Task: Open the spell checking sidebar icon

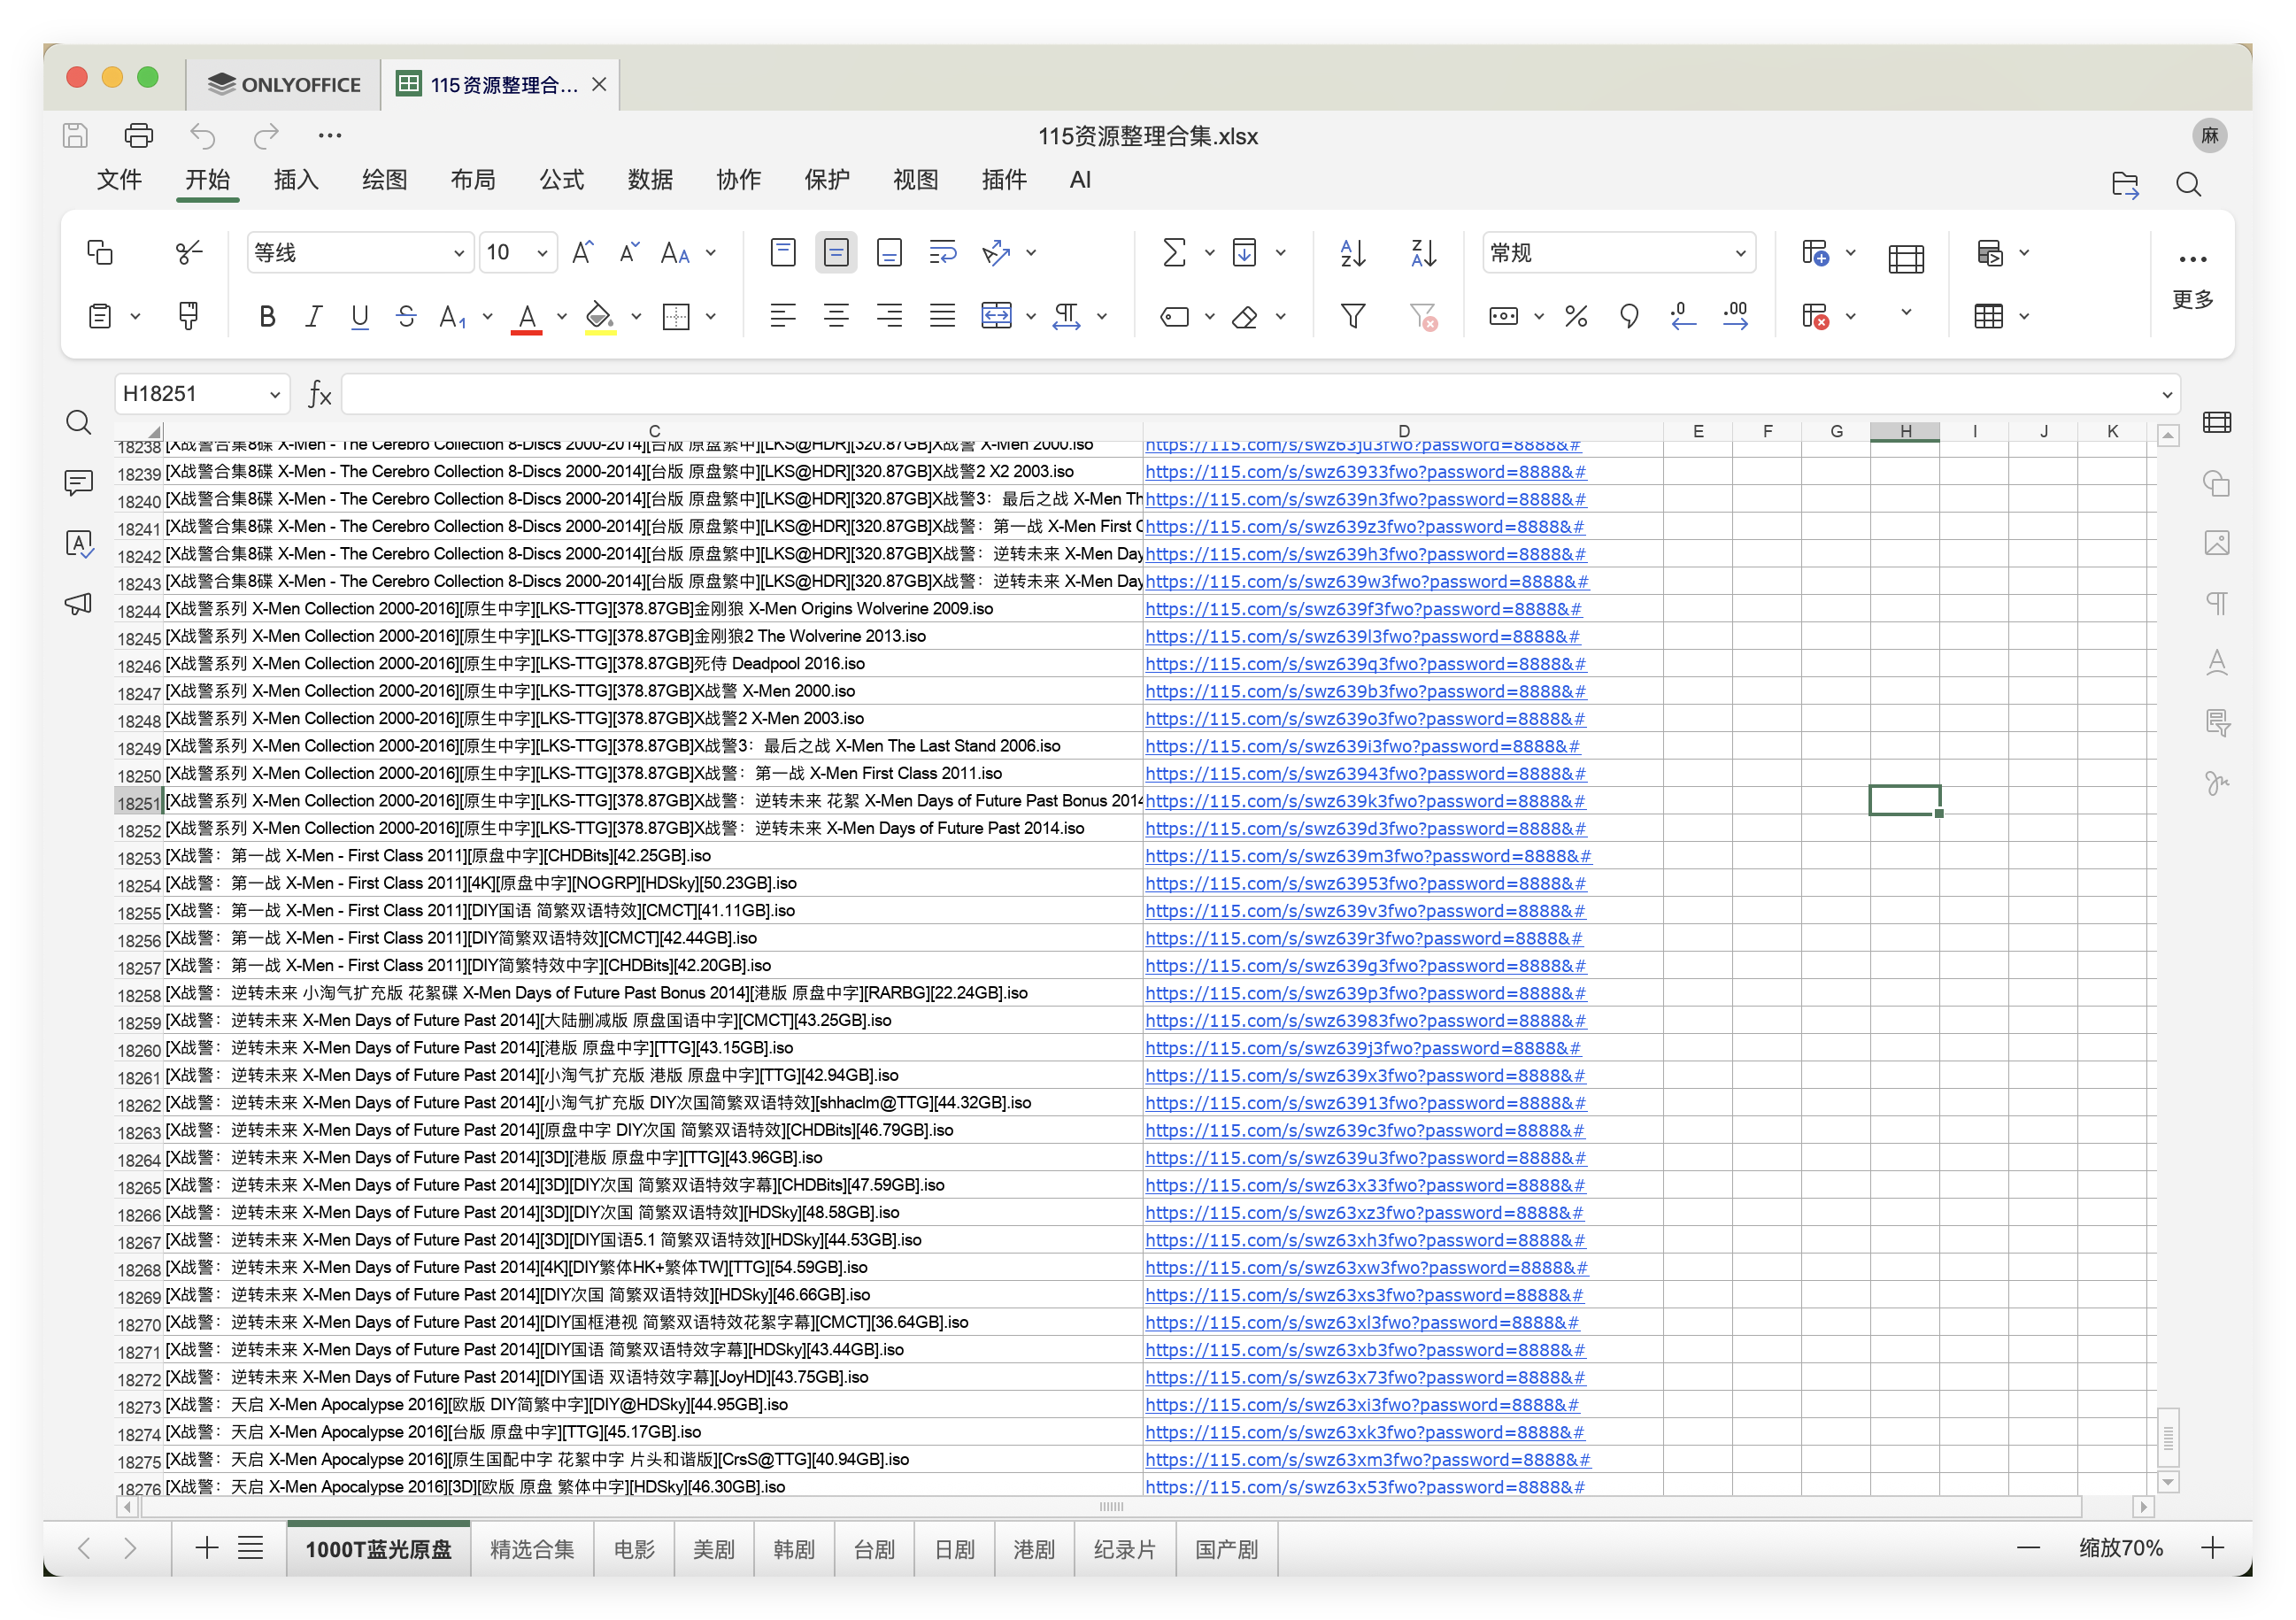Action: [x=78, y=543]
